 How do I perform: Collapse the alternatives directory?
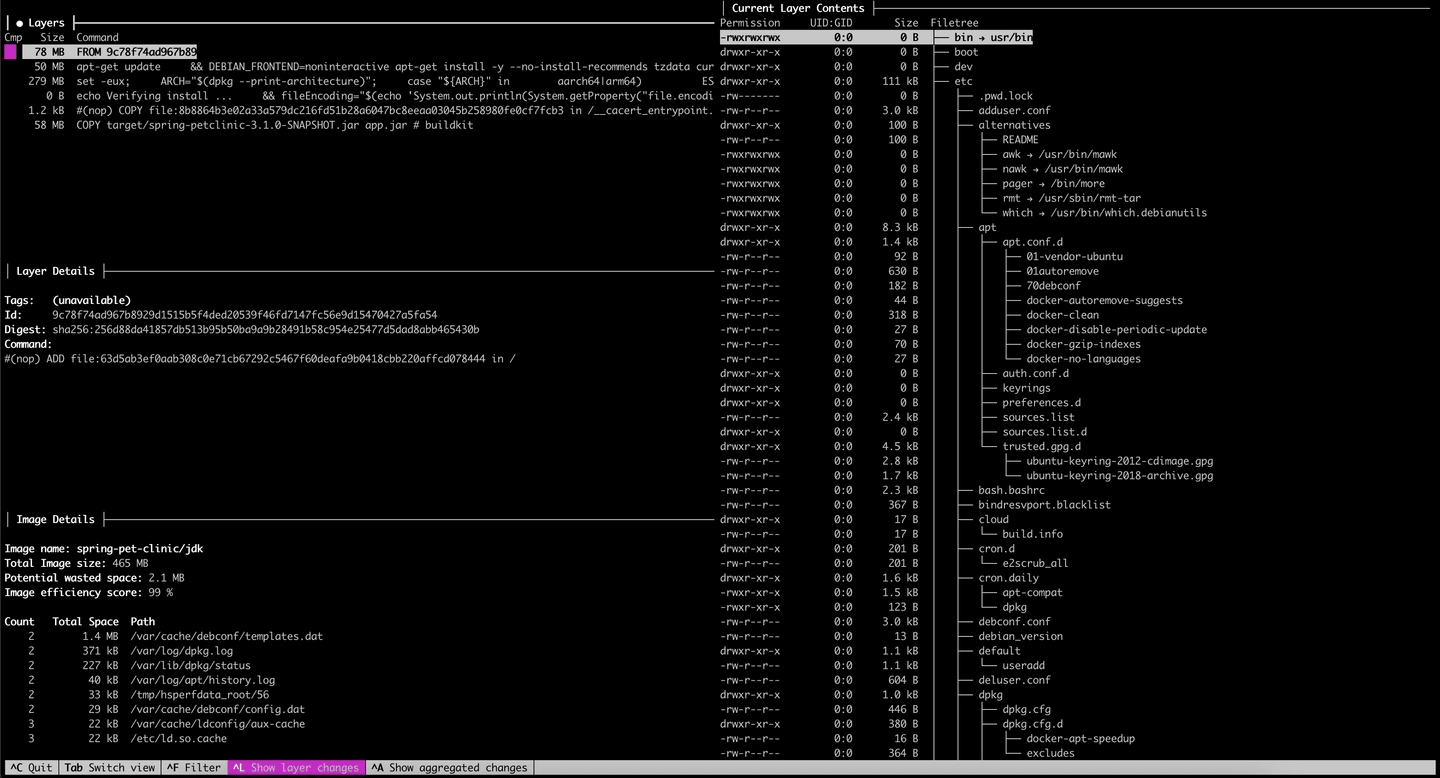(1014, 125)
